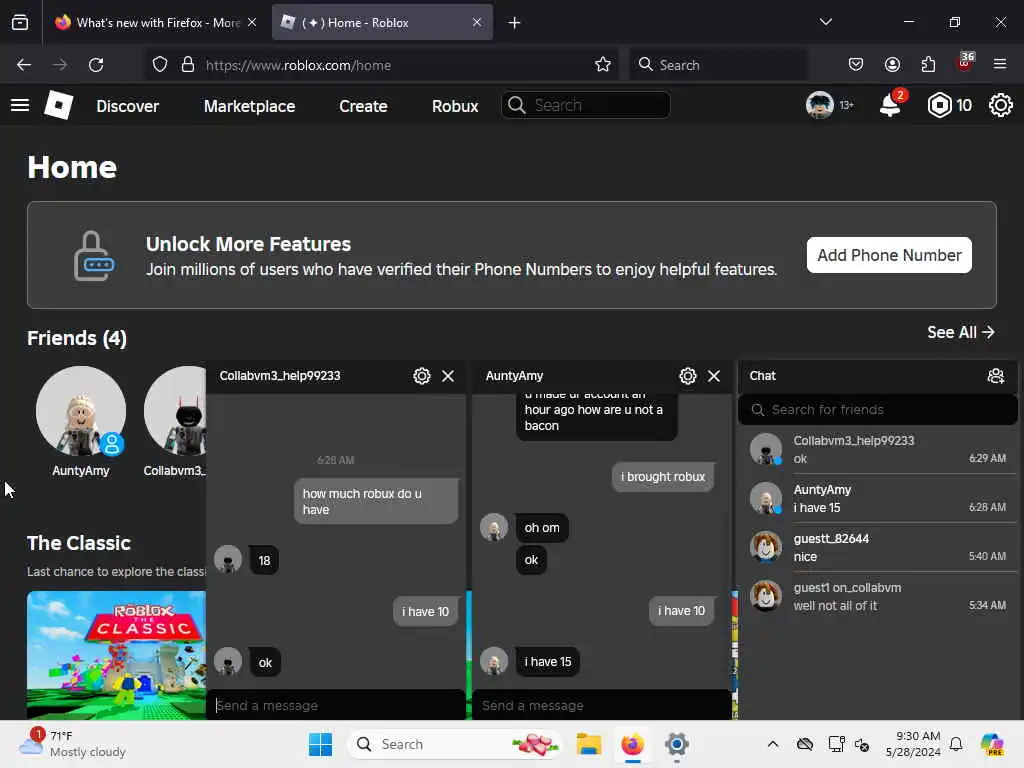Open AuntyAmy chat settings gear
The height and width of the screenshot is (768, 1024).
[688, 376]
